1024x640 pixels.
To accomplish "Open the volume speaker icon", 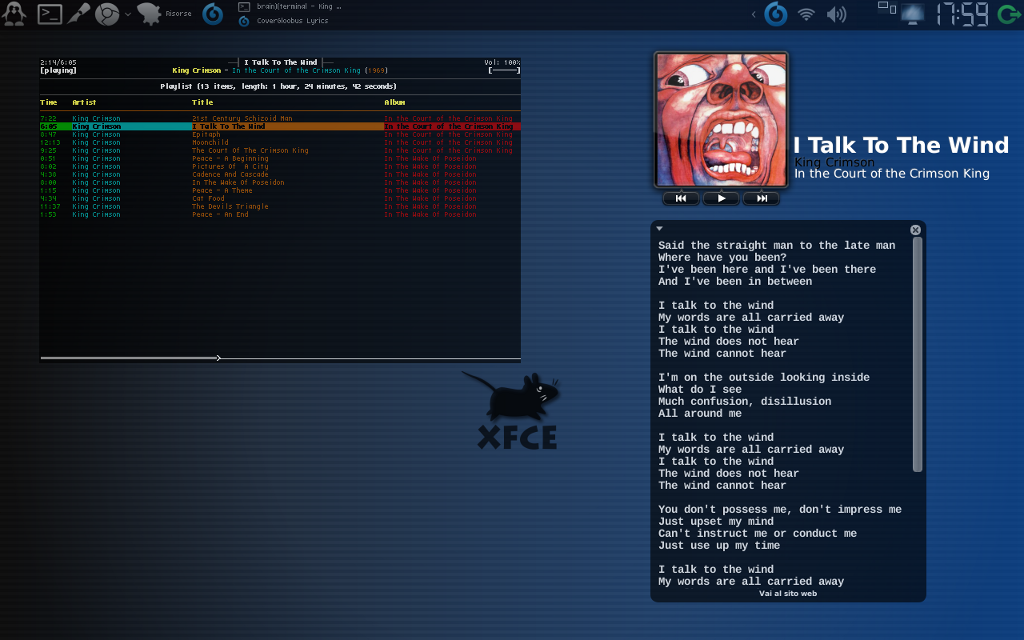I will pos(837,14).
